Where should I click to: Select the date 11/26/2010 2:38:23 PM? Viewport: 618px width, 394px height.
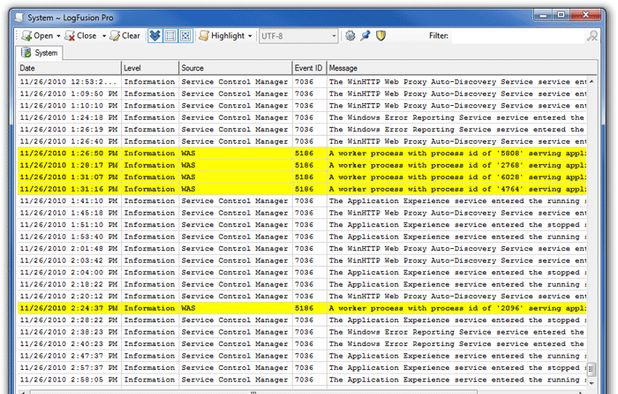[69, 332]
